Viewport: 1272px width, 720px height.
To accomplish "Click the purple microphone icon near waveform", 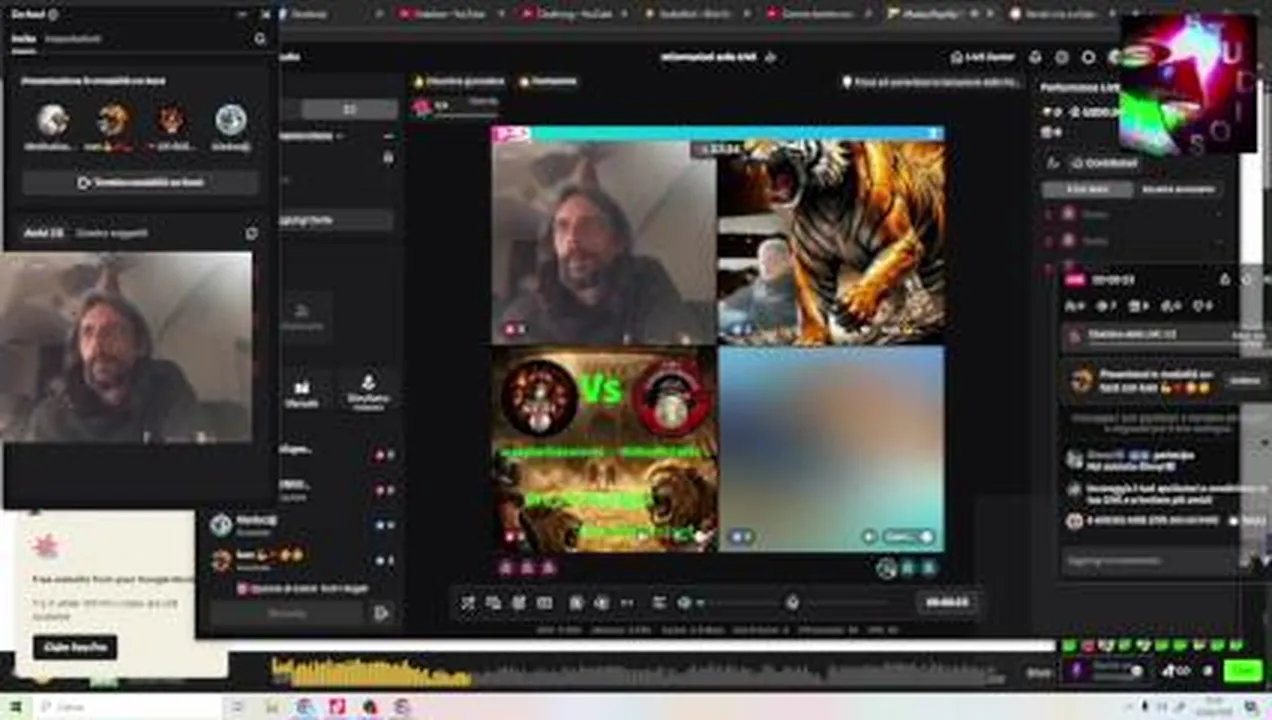I will (x=1077, y=671).
